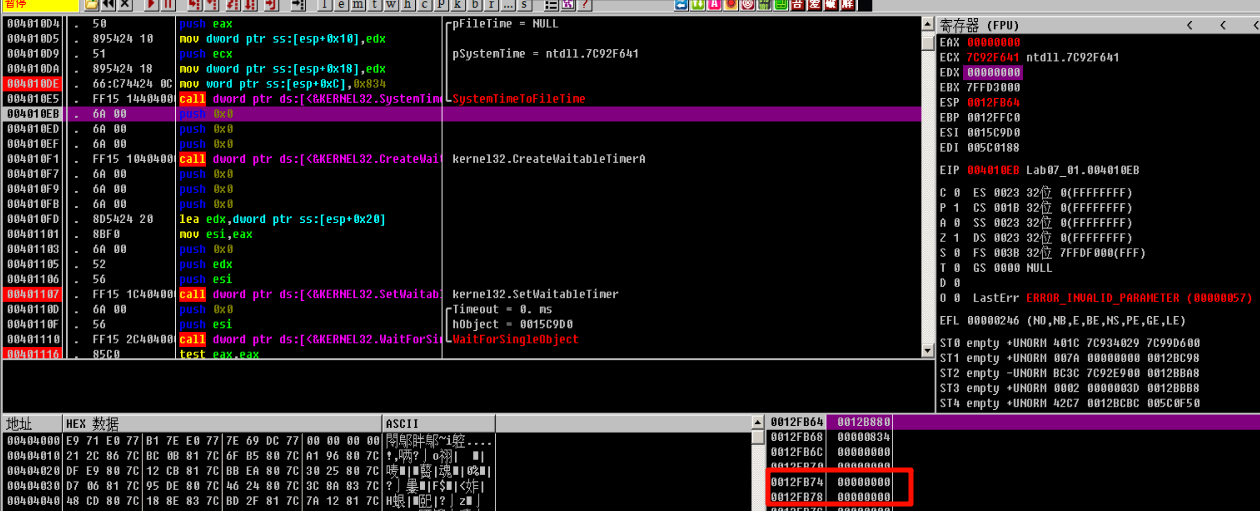Click the green window plugin icon
Screen dimensions: 1260x511
tap(781, 5)
